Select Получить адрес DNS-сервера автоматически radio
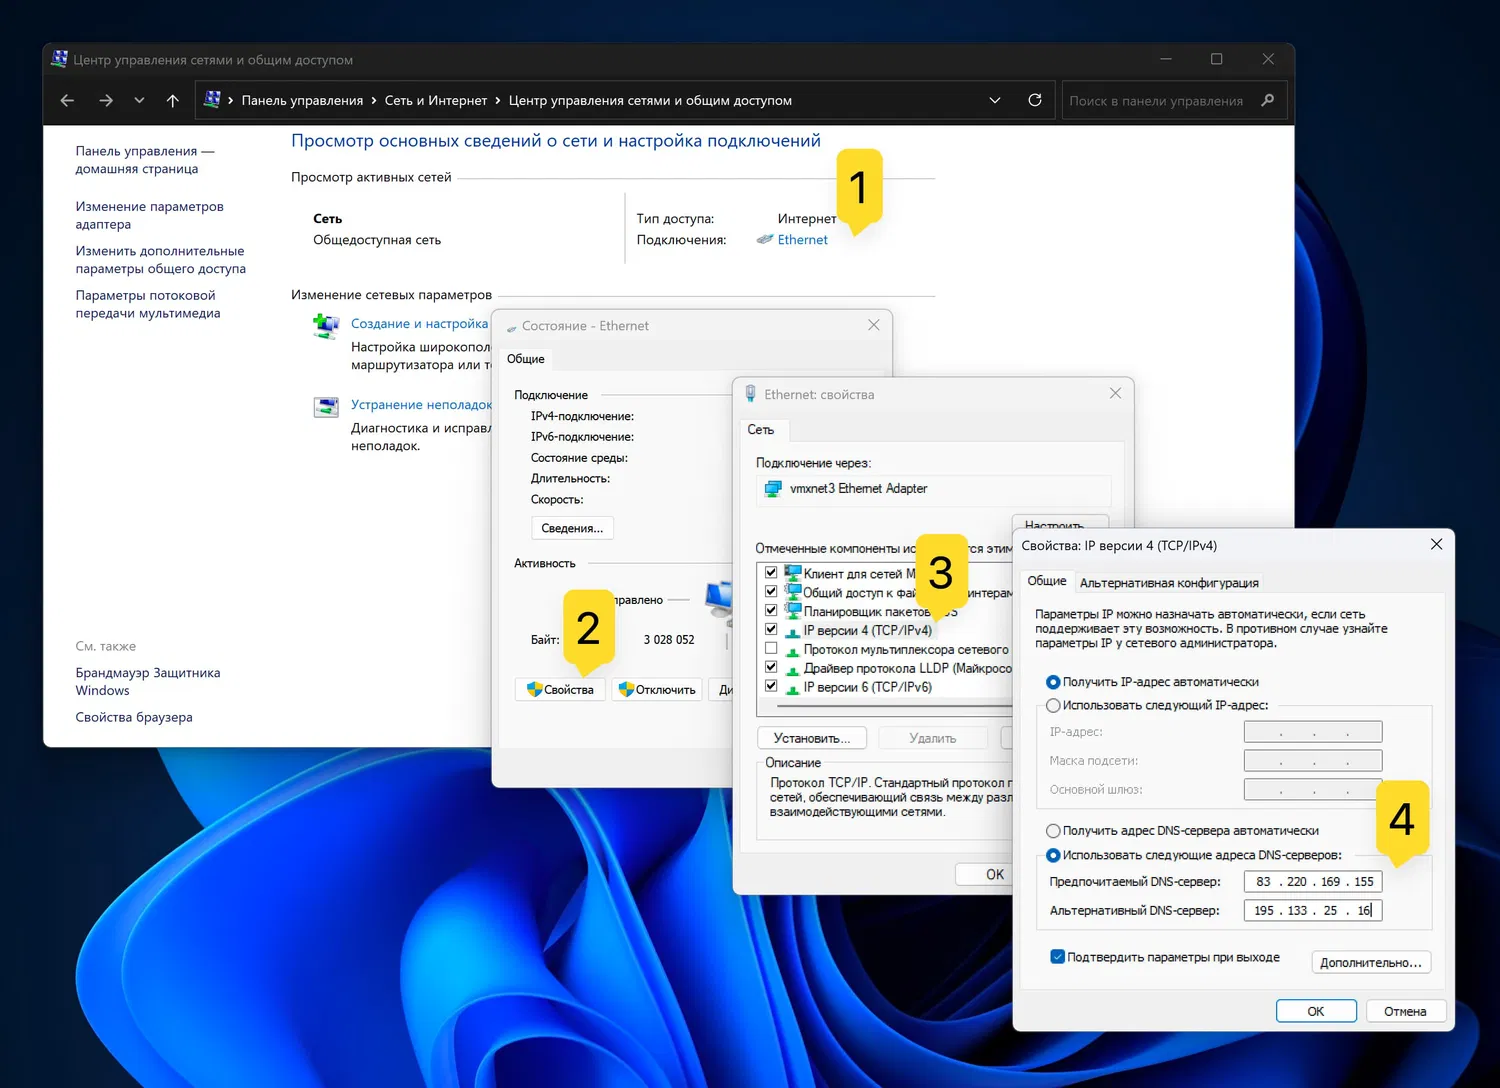The image size is (1500, 1088). click(1053, 831)
